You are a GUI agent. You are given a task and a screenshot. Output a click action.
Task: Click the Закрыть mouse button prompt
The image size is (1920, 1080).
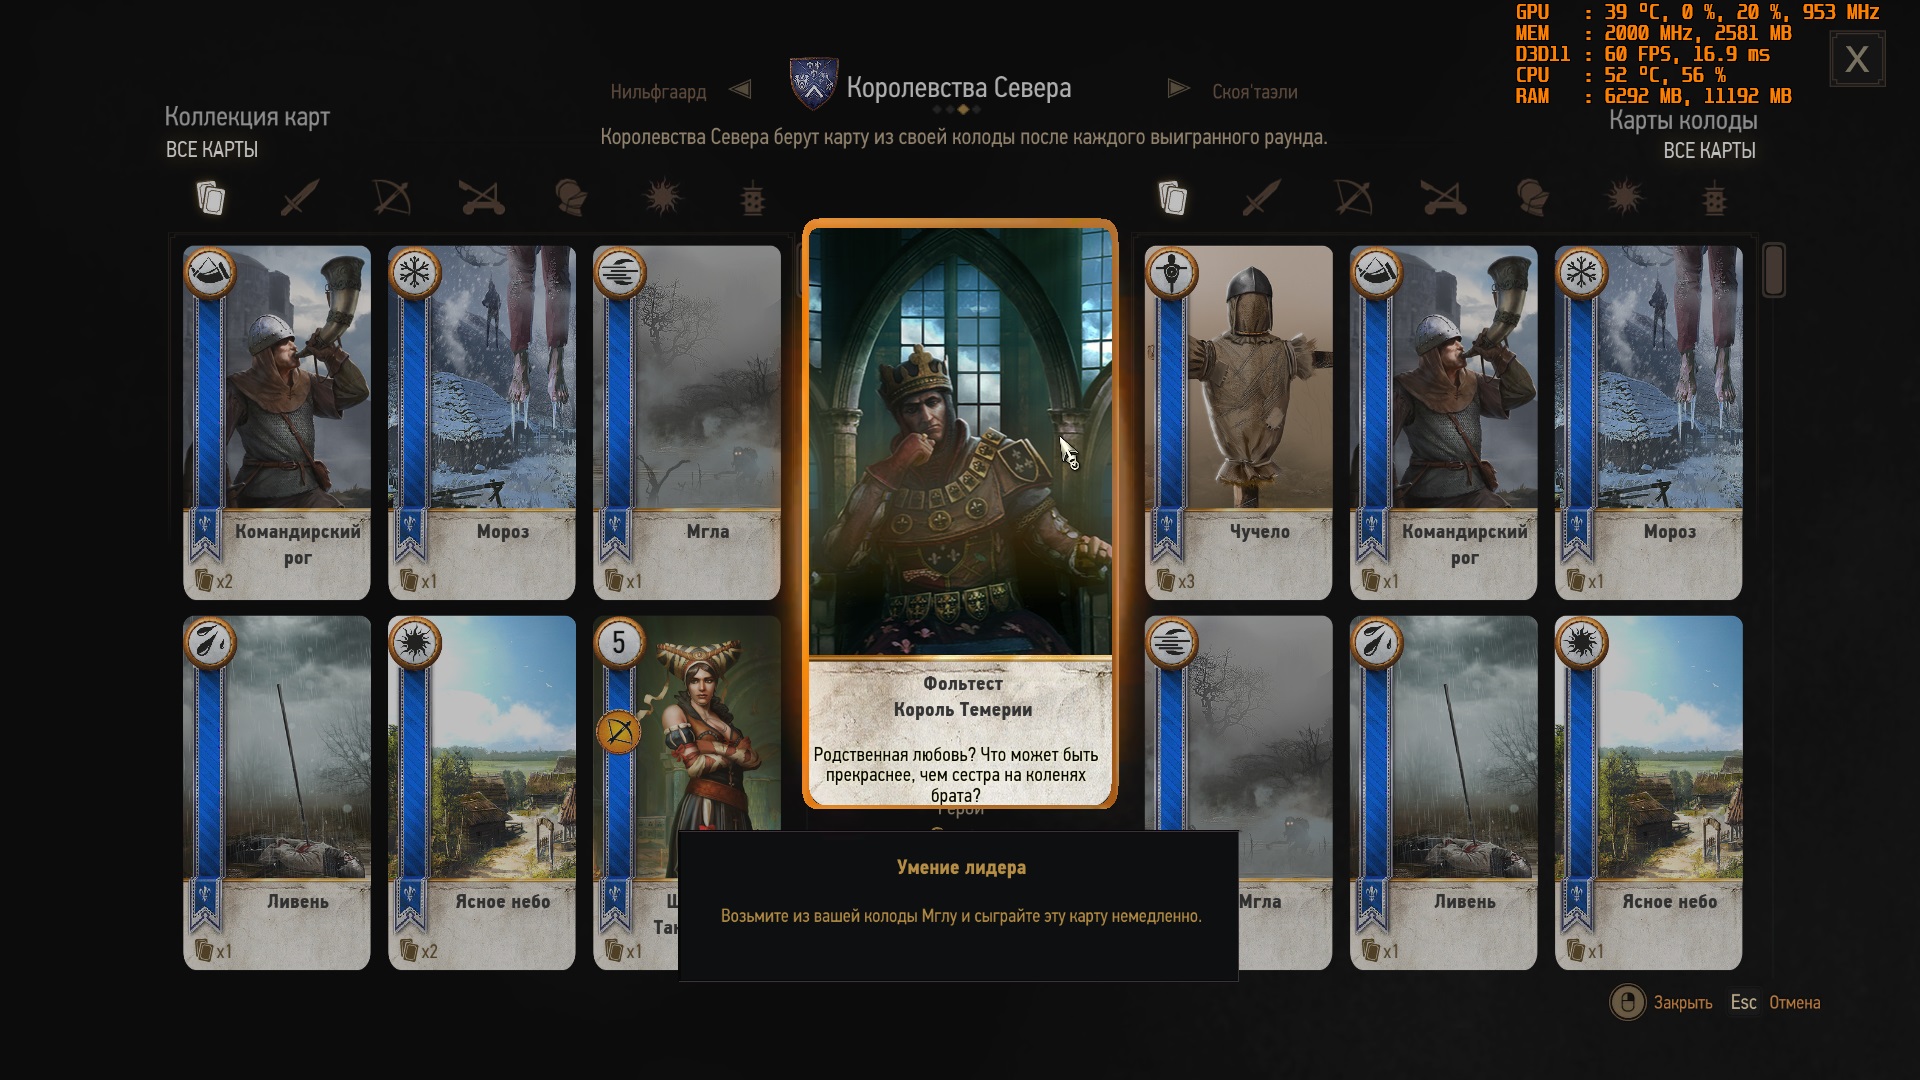point(1662,1002)
